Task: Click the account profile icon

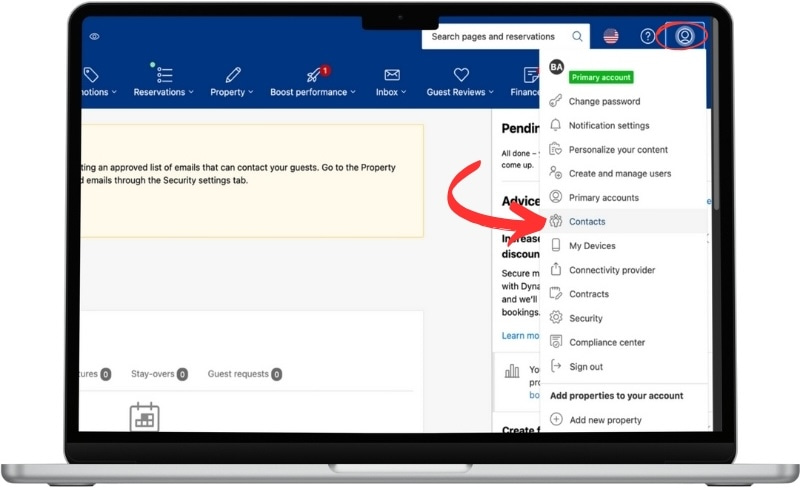Action: click(x=684, y=36)
